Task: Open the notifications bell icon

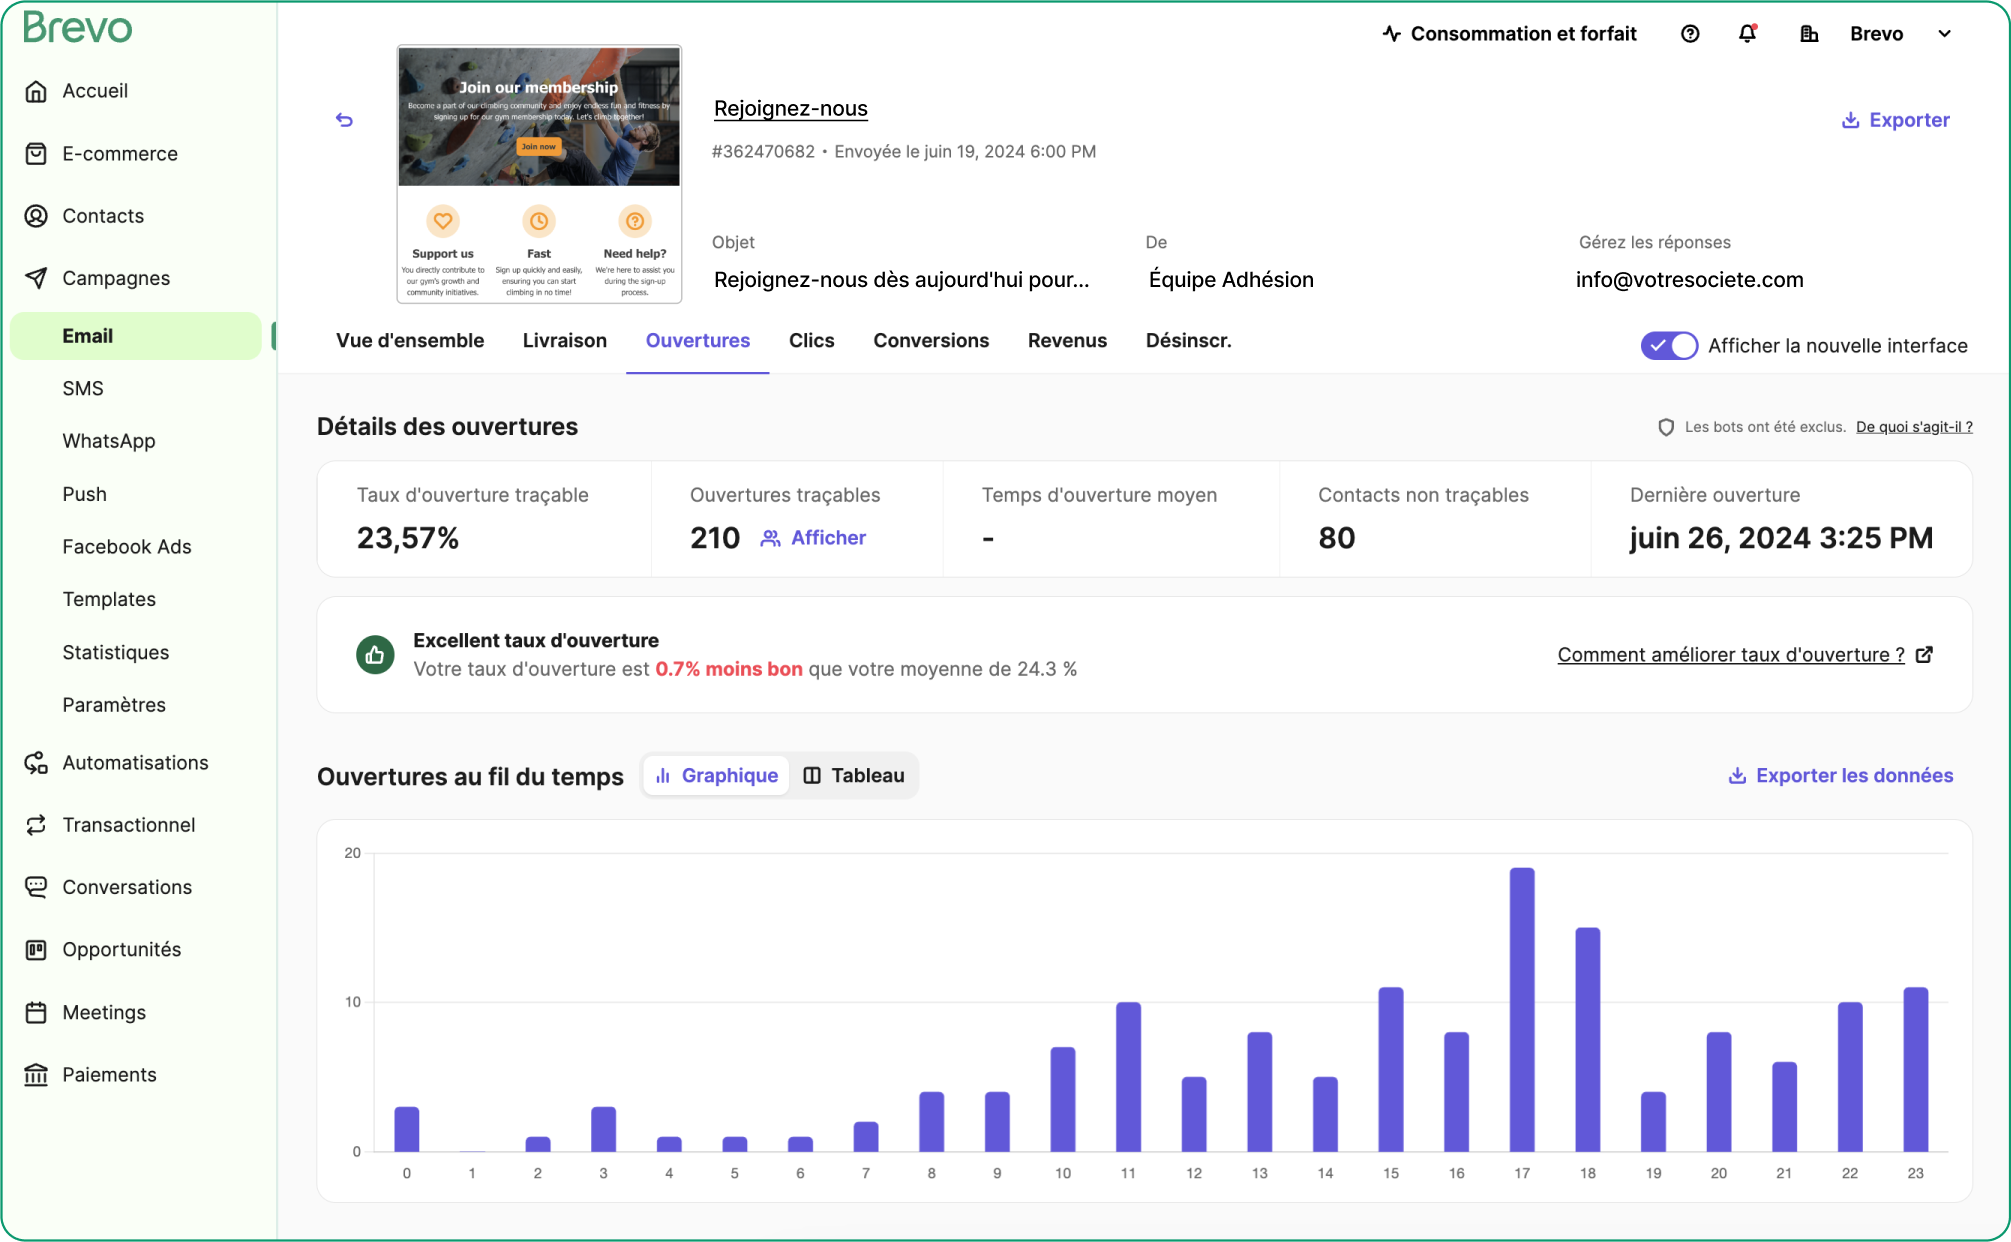Action: coord(1747,34)
